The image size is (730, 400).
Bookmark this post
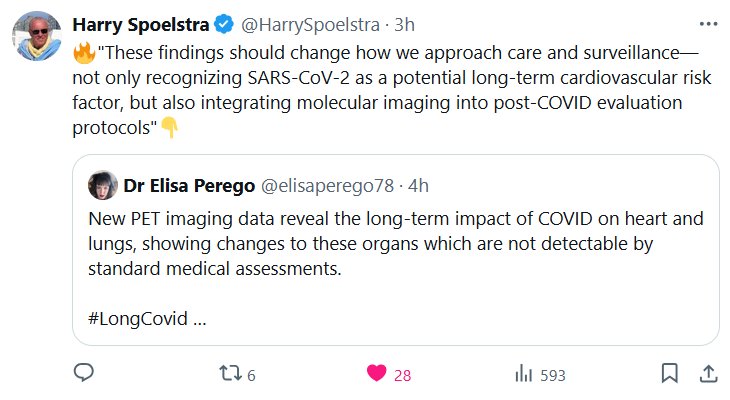[669, 374]
